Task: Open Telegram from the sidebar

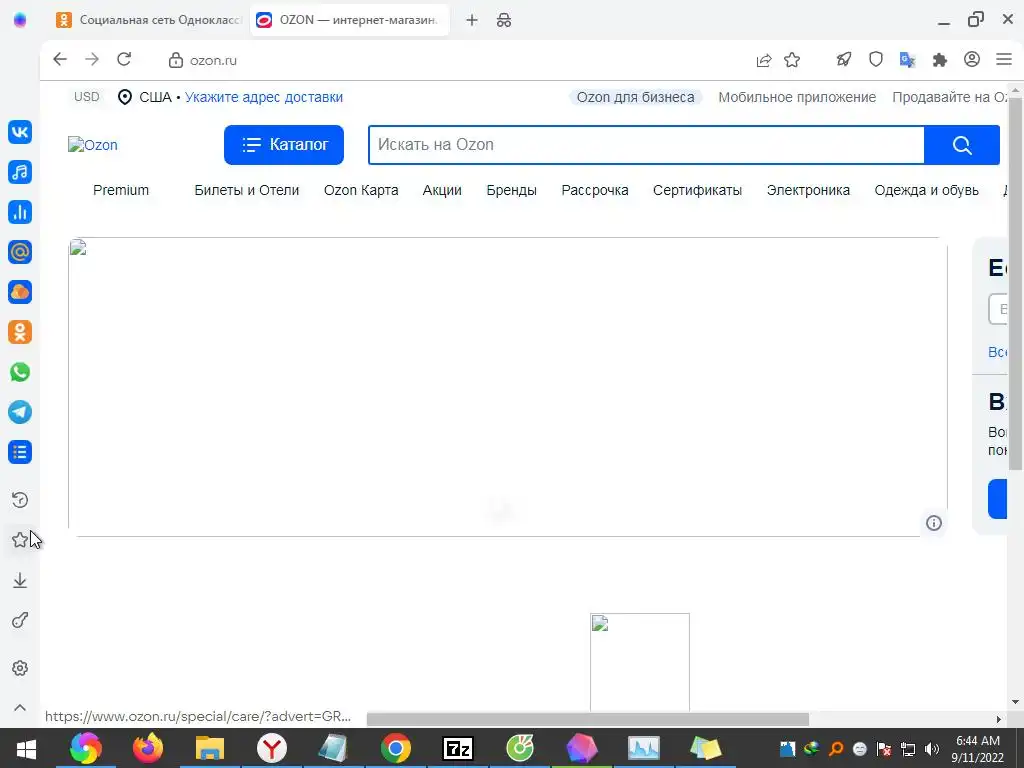Action: coord(20,412)
